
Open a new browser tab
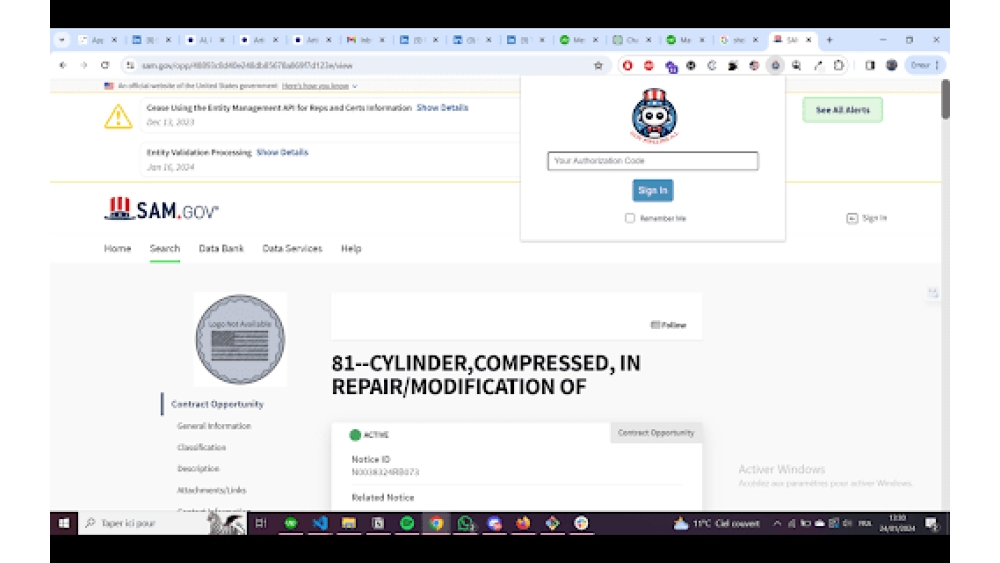tap(830, 40)
